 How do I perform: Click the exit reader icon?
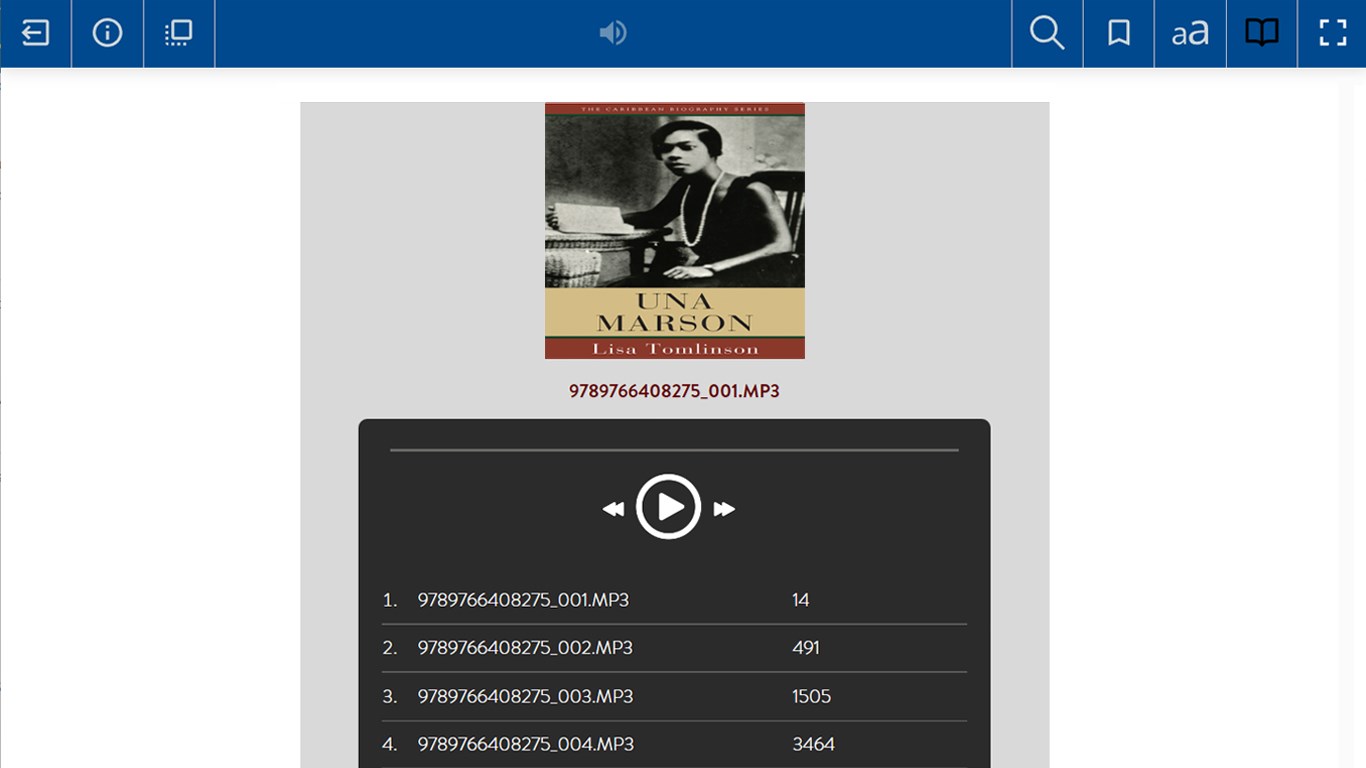click(x=35, y=33)
